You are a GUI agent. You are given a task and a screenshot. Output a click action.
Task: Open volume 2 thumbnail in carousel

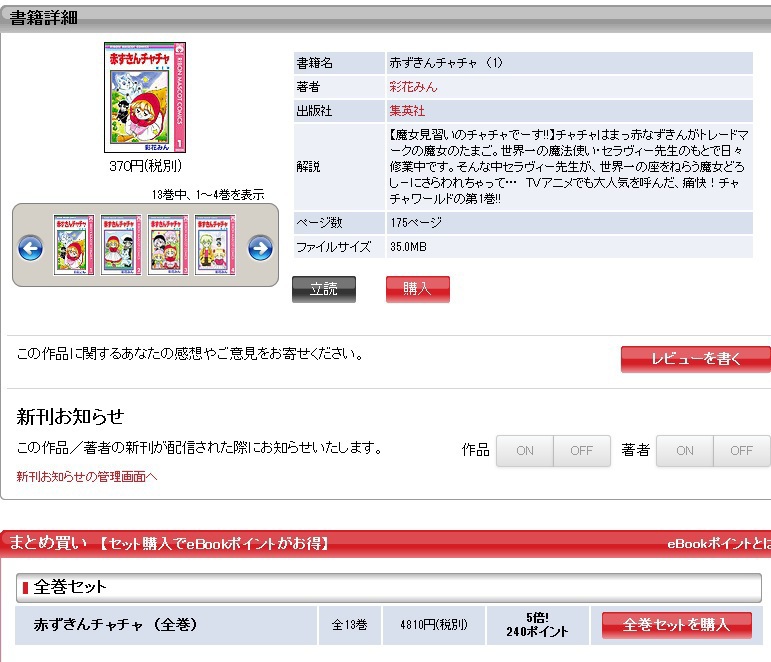121,245
